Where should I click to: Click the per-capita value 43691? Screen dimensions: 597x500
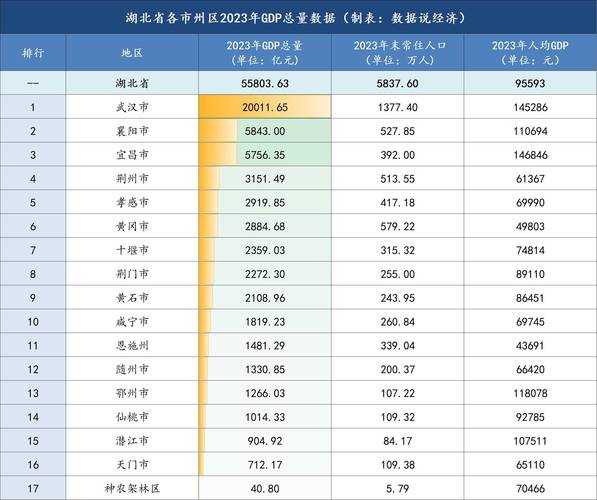(530, 346)
